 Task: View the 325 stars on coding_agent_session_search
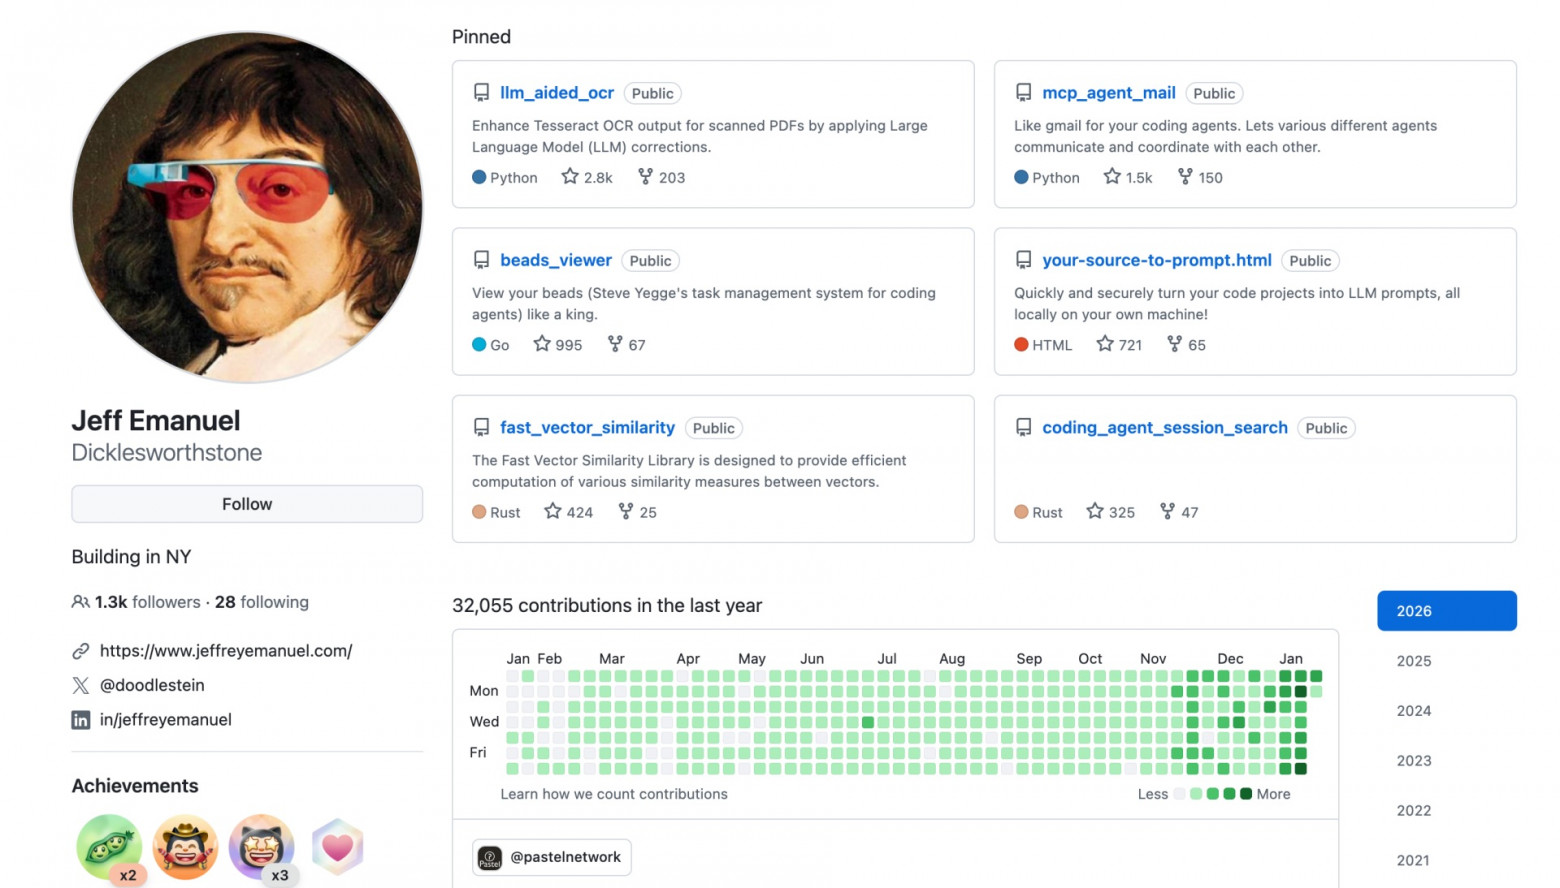coord(1111,512)
